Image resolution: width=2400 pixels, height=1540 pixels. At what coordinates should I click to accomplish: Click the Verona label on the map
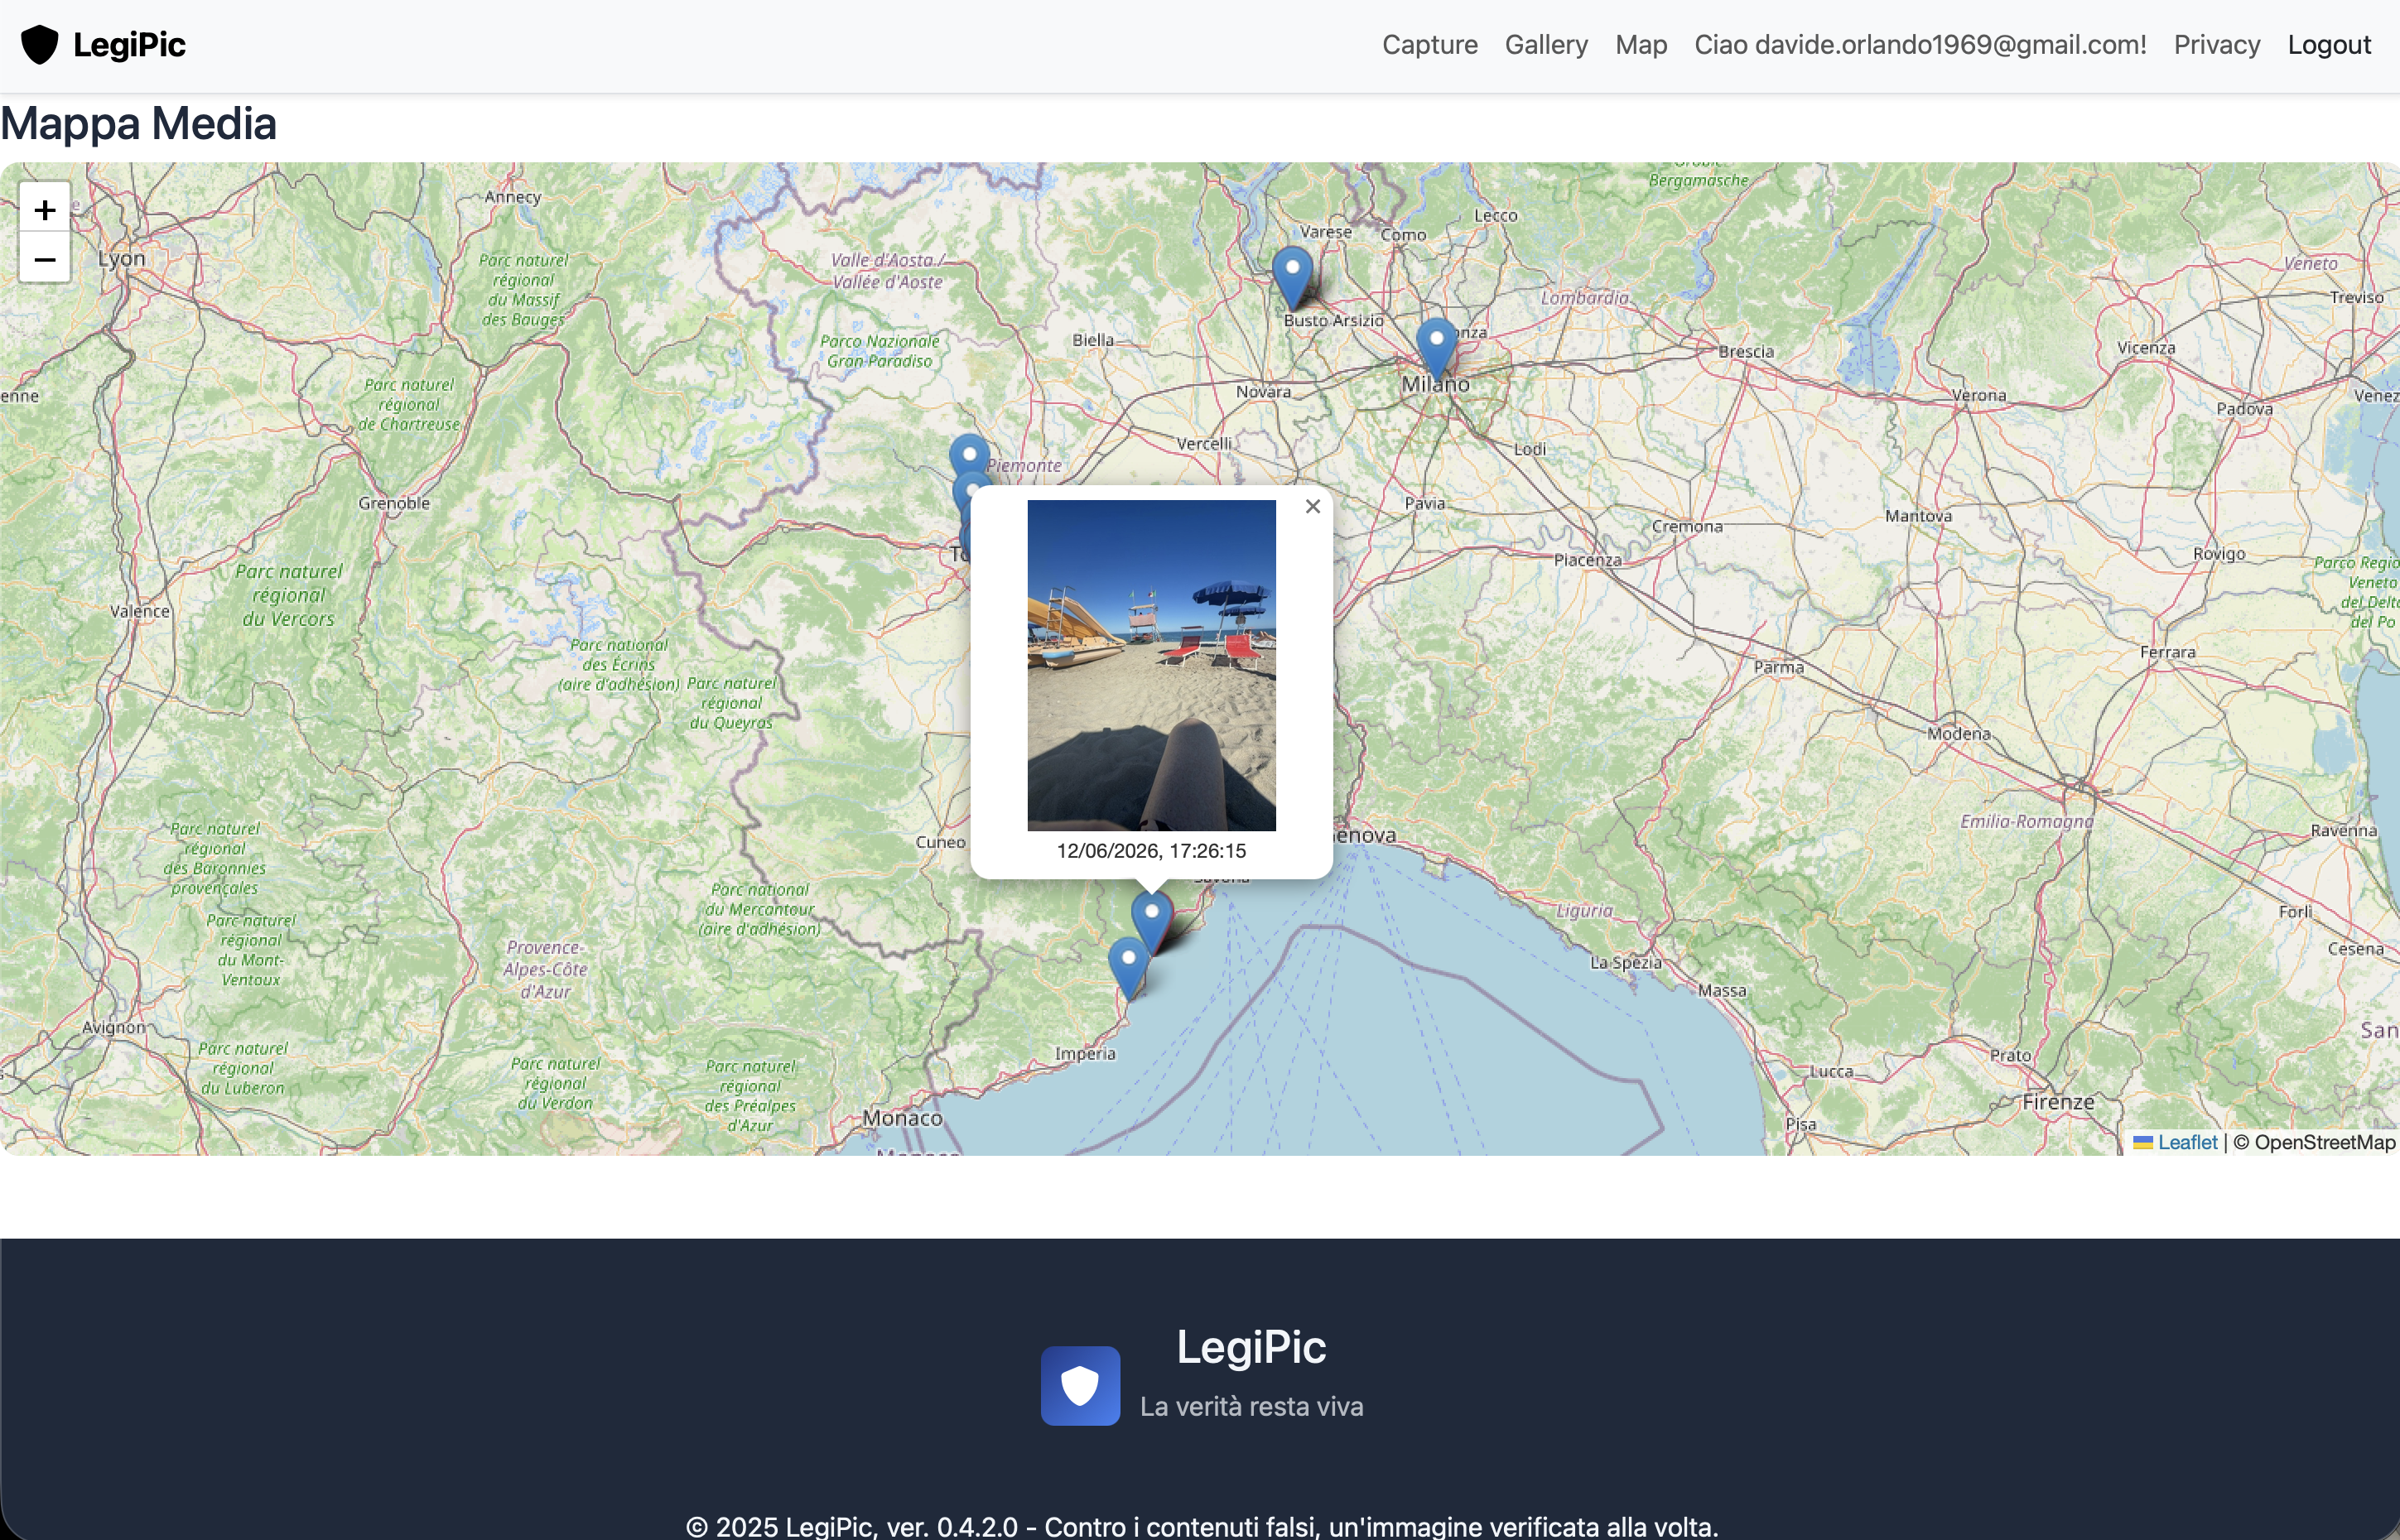point(1979,395)
